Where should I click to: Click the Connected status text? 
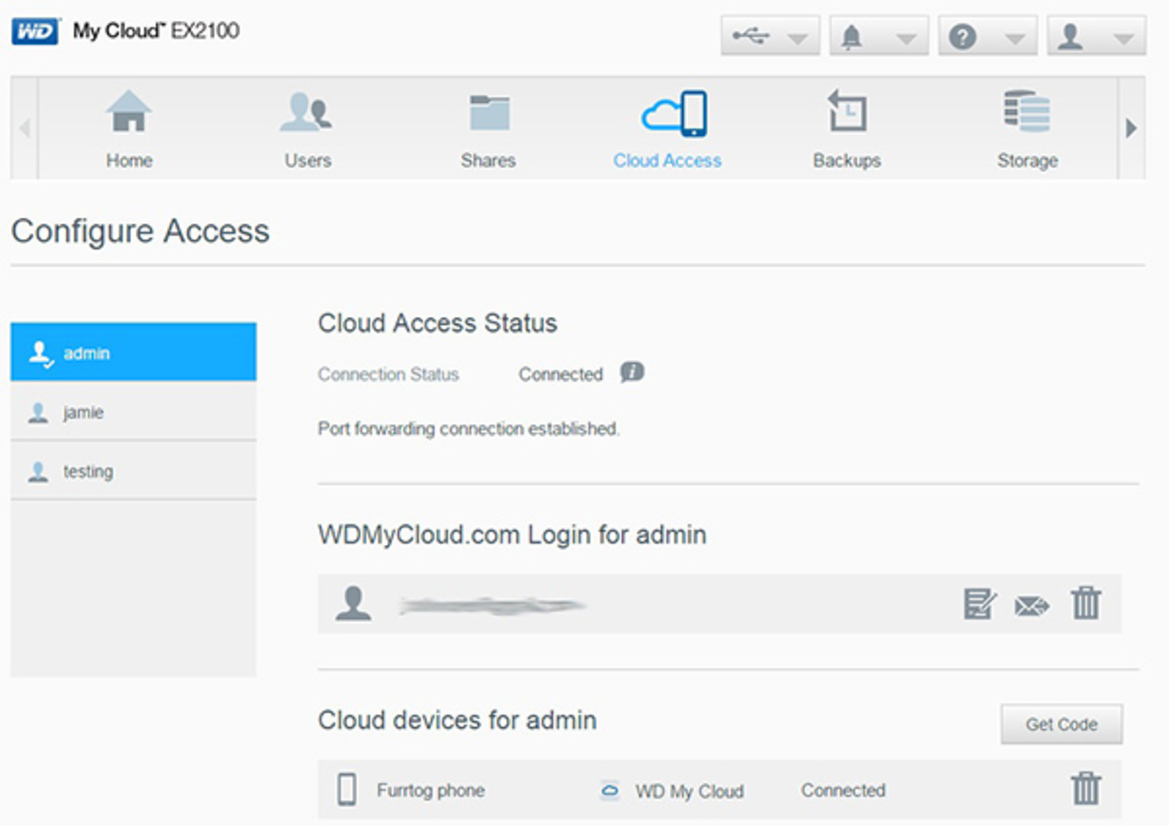(561, 374)
